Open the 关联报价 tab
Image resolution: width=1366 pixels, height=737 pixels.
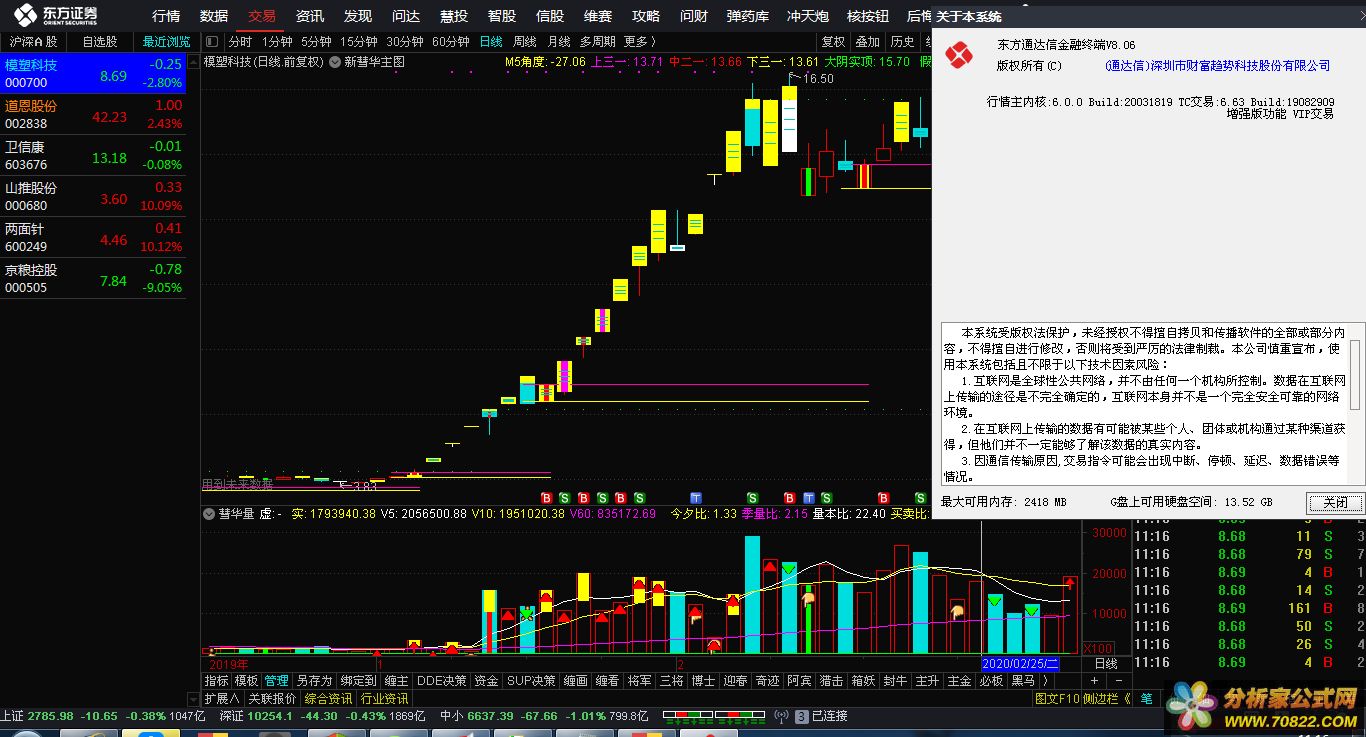point(272,699)
